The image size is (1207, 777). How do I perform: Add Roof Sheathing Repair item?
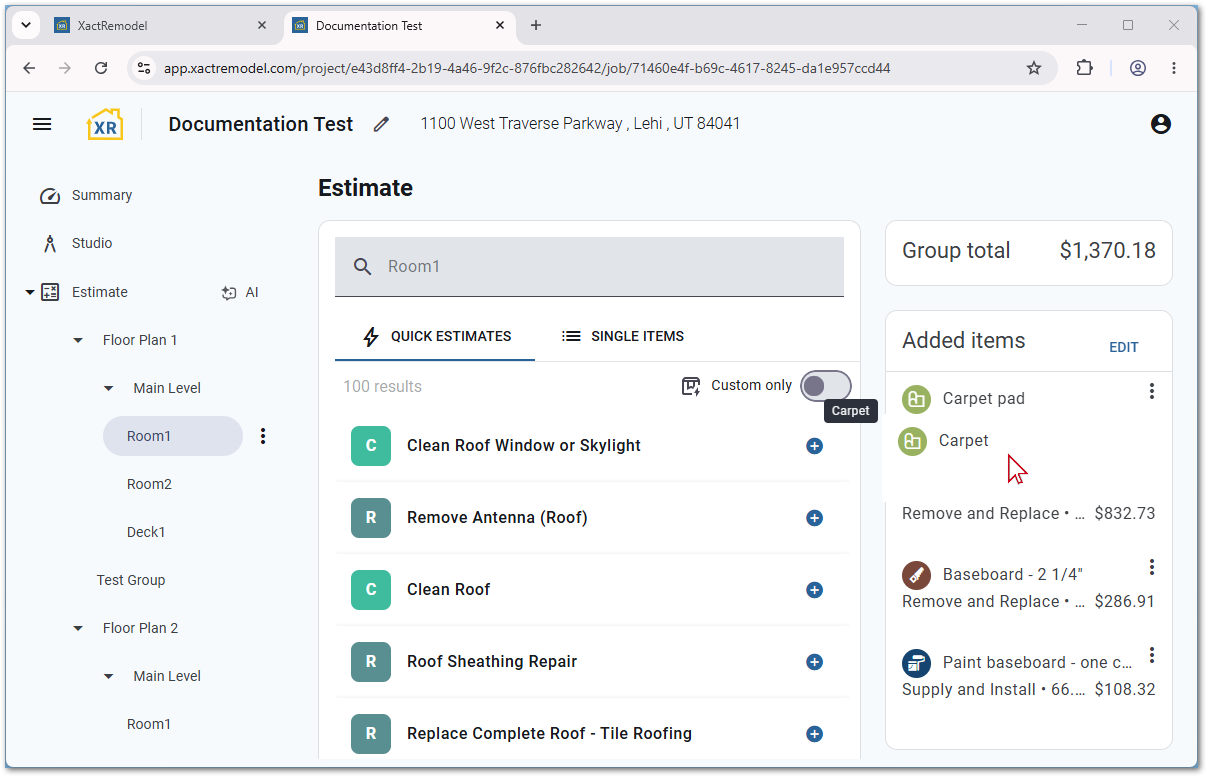tap(814, 662)
